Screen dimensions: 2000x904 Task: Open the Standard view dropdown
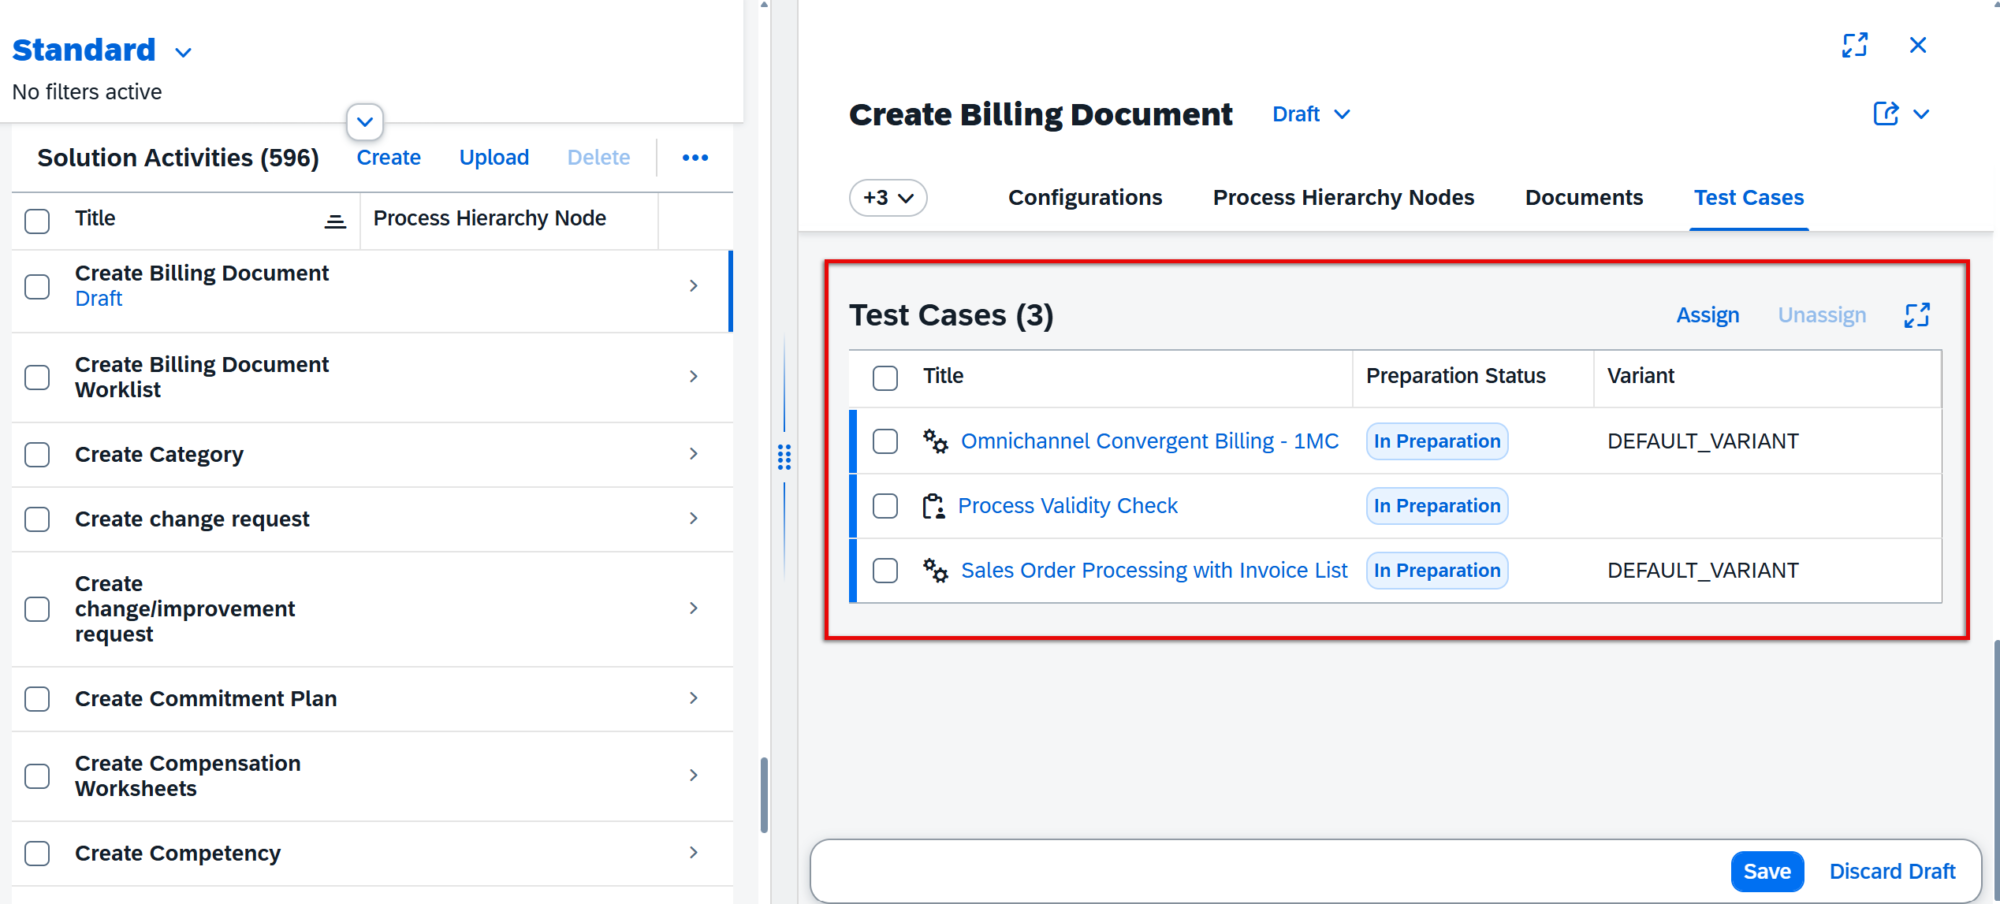click(x=183, y=52)
